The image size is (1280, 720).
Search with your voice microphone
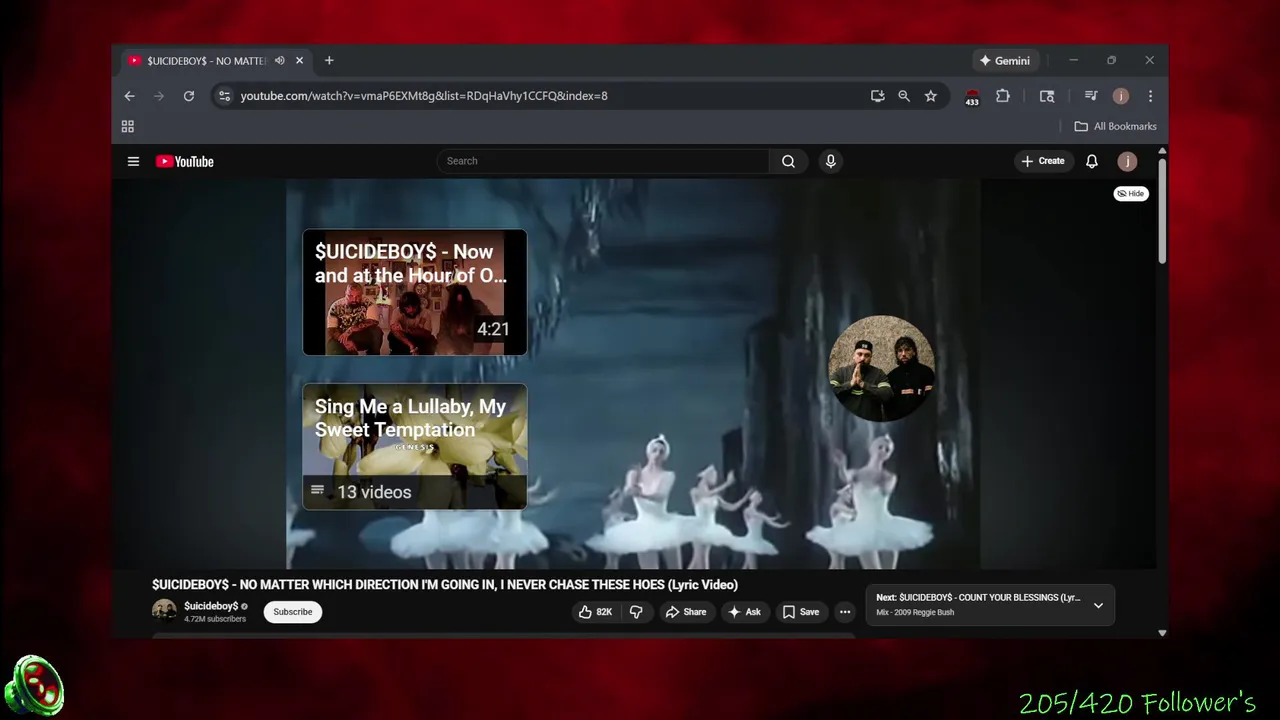[x=830, y=161]
